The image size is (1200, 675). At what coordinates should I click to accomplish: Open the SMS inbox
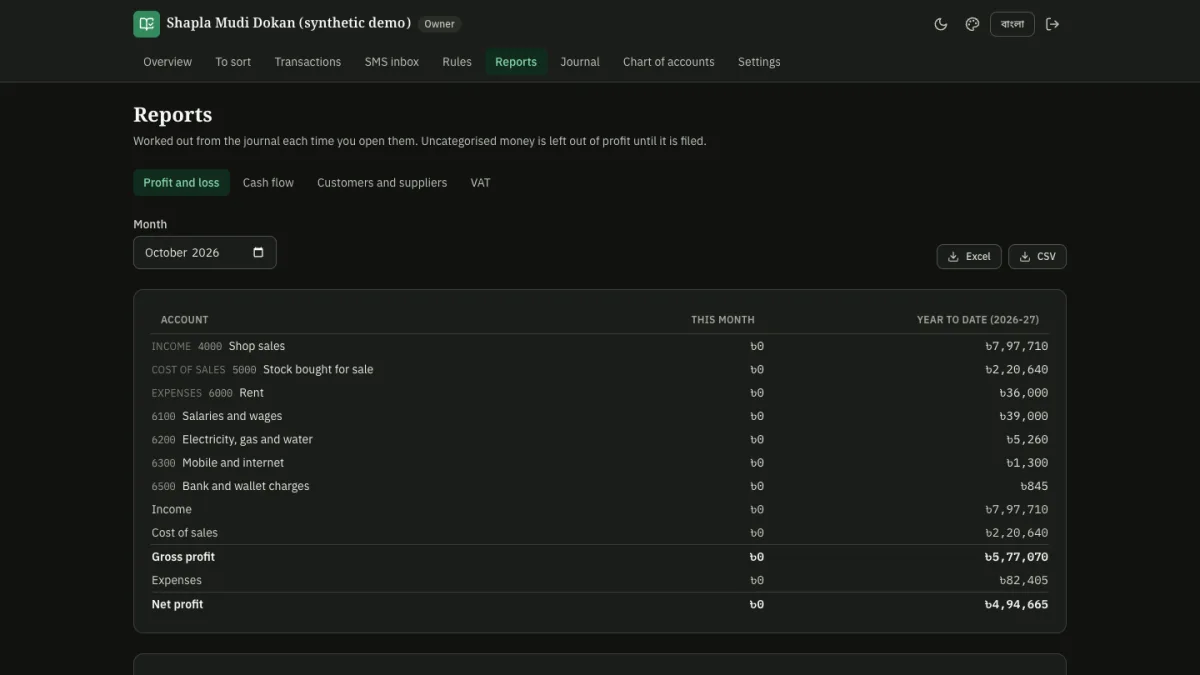[392, 62]
